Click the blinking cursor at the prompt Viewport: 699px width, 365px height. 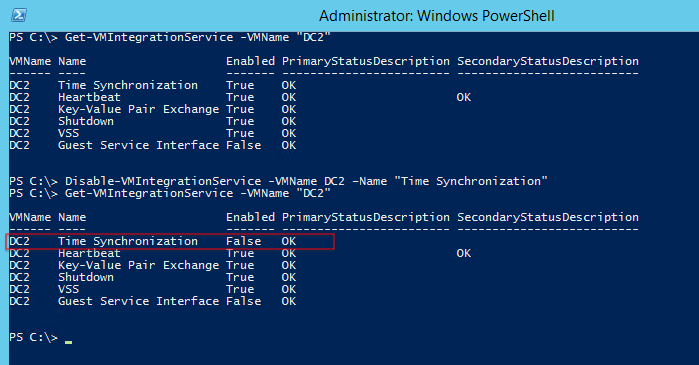pos(68,342)
